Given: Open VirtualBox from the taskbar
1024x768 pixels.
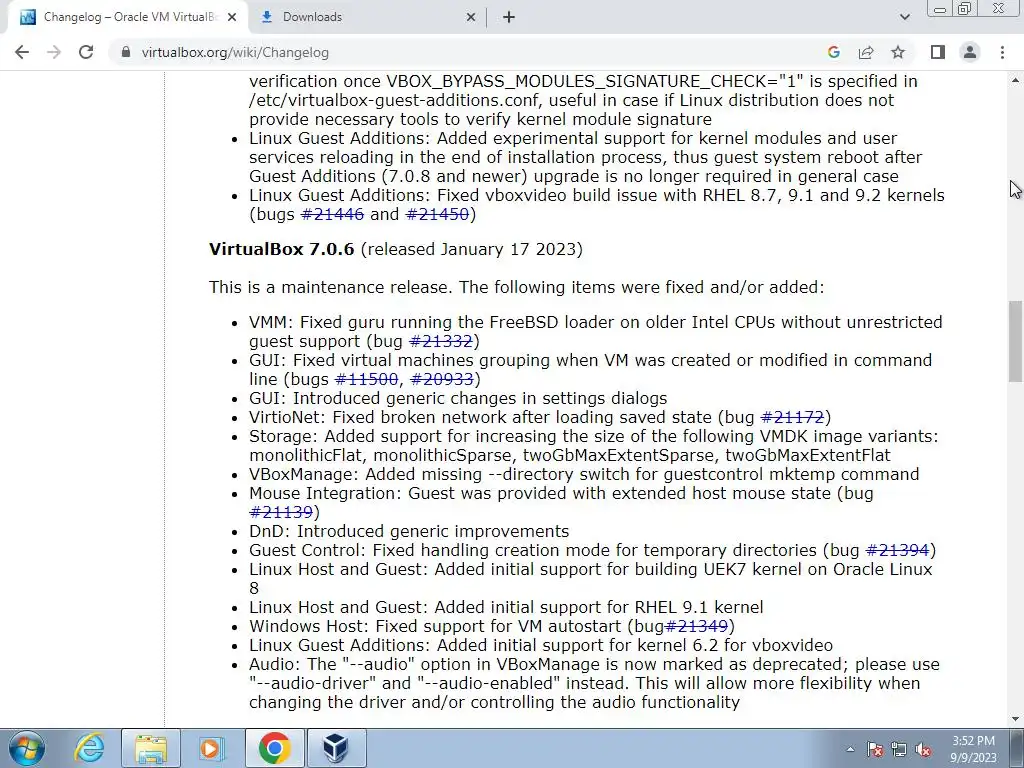Looking at the screenshot, I should point(336,748).
